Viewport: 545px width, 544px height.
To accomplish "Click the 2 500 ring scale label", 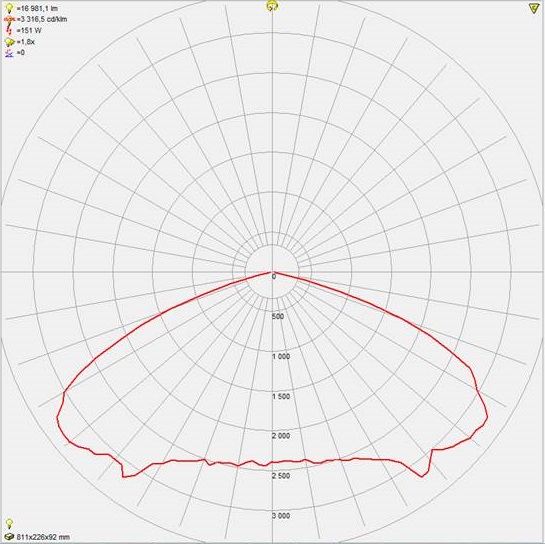I will coord(281,476).
